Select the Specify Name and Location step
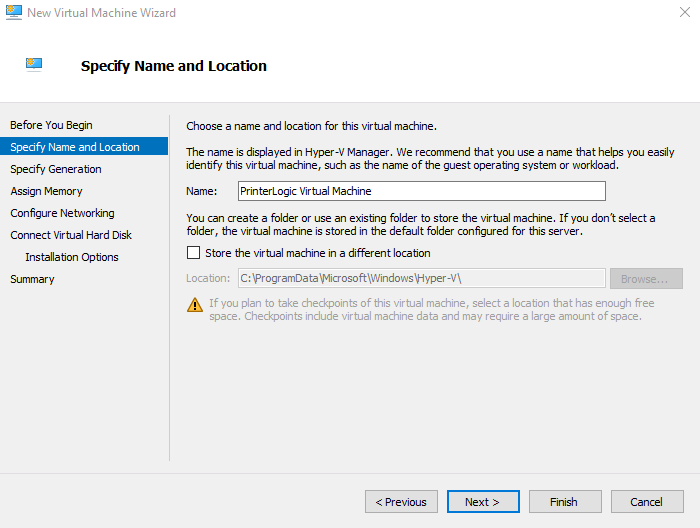700x528 pixels. click(x=84, y=147)
